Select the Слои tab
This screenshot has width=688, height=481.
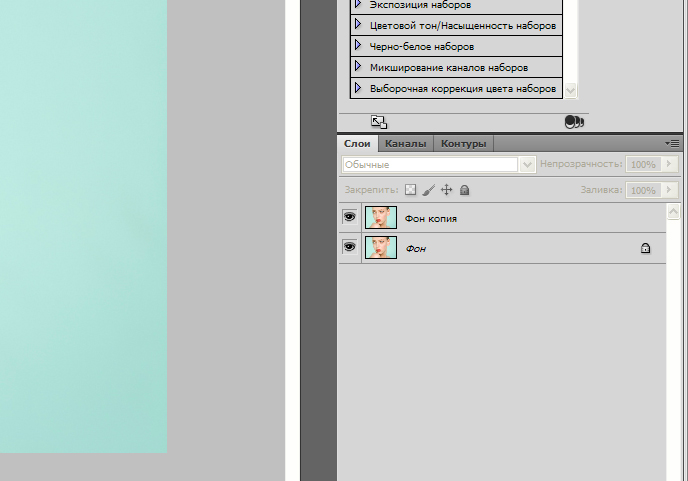pyautogui.click(x=358, y=144)
